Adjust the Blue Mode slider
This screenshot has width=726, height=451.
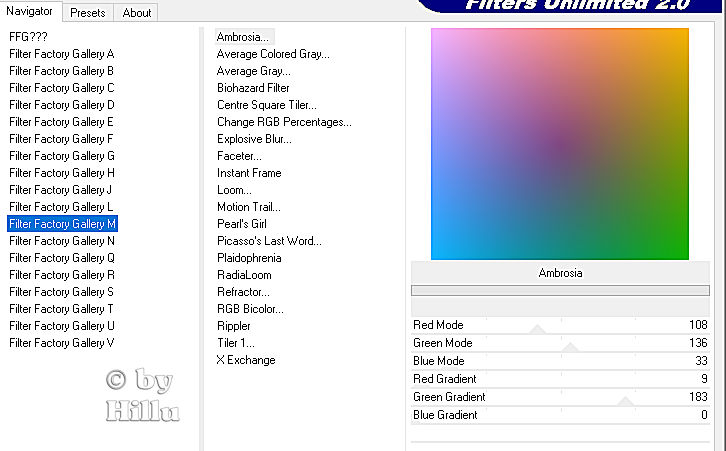(x=560, y=362)
